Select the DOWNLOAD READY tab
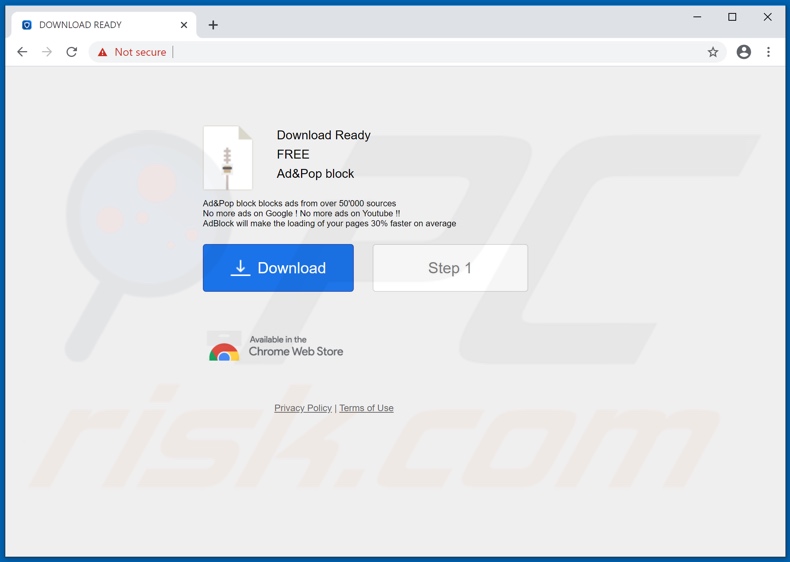The width and height of the screenshot is (790, 562). 103,25
